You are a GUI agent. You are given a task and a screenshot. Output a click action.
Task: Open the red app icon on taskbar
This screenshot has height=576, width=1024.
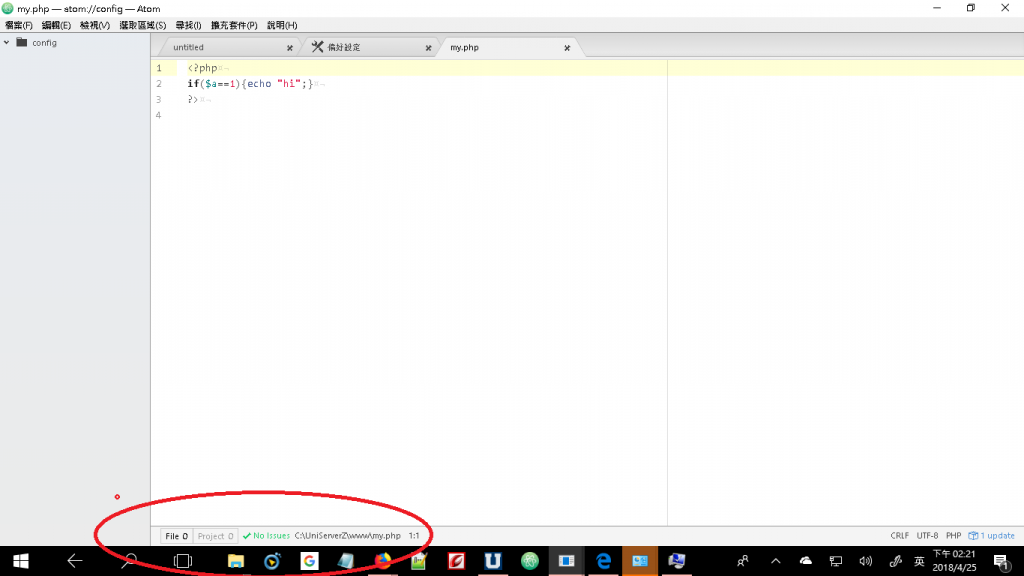coord(456,561)
